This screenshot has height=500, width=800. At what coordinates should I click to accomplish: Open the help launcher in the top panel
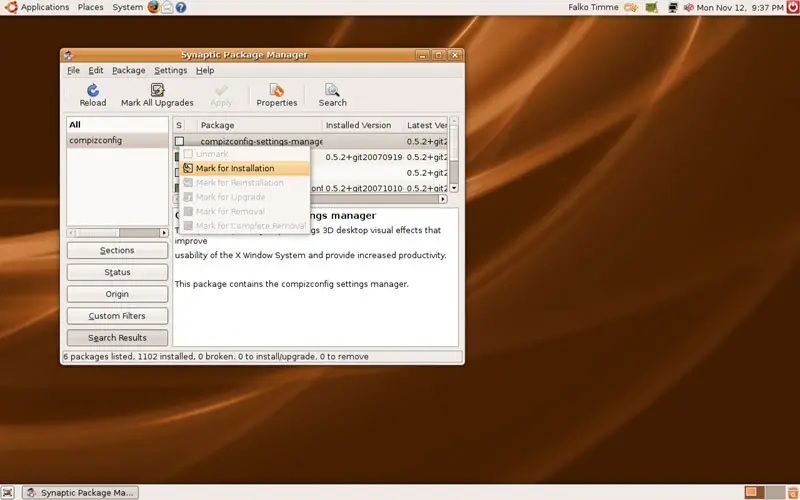[x=181, y=7]
